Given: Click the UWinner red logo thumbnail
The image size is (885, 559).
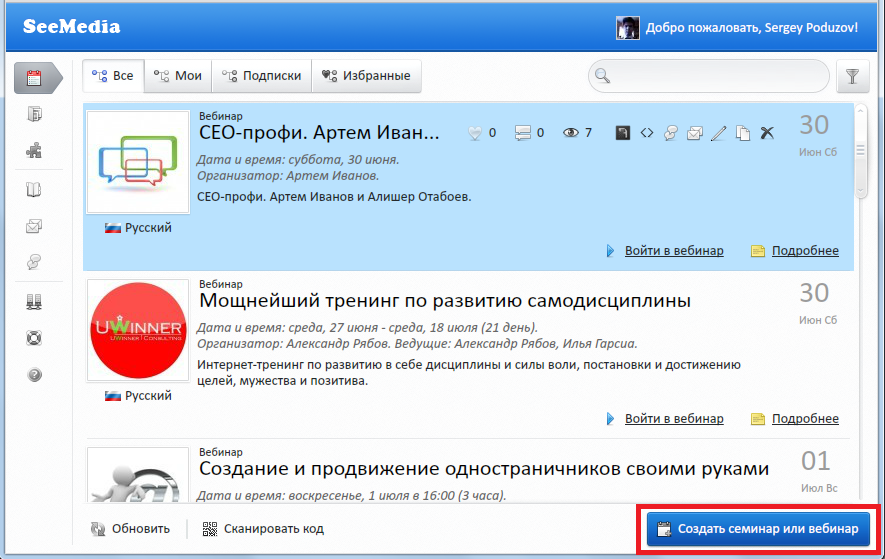Looking at the screenshot, I should [x=138, y=330].
